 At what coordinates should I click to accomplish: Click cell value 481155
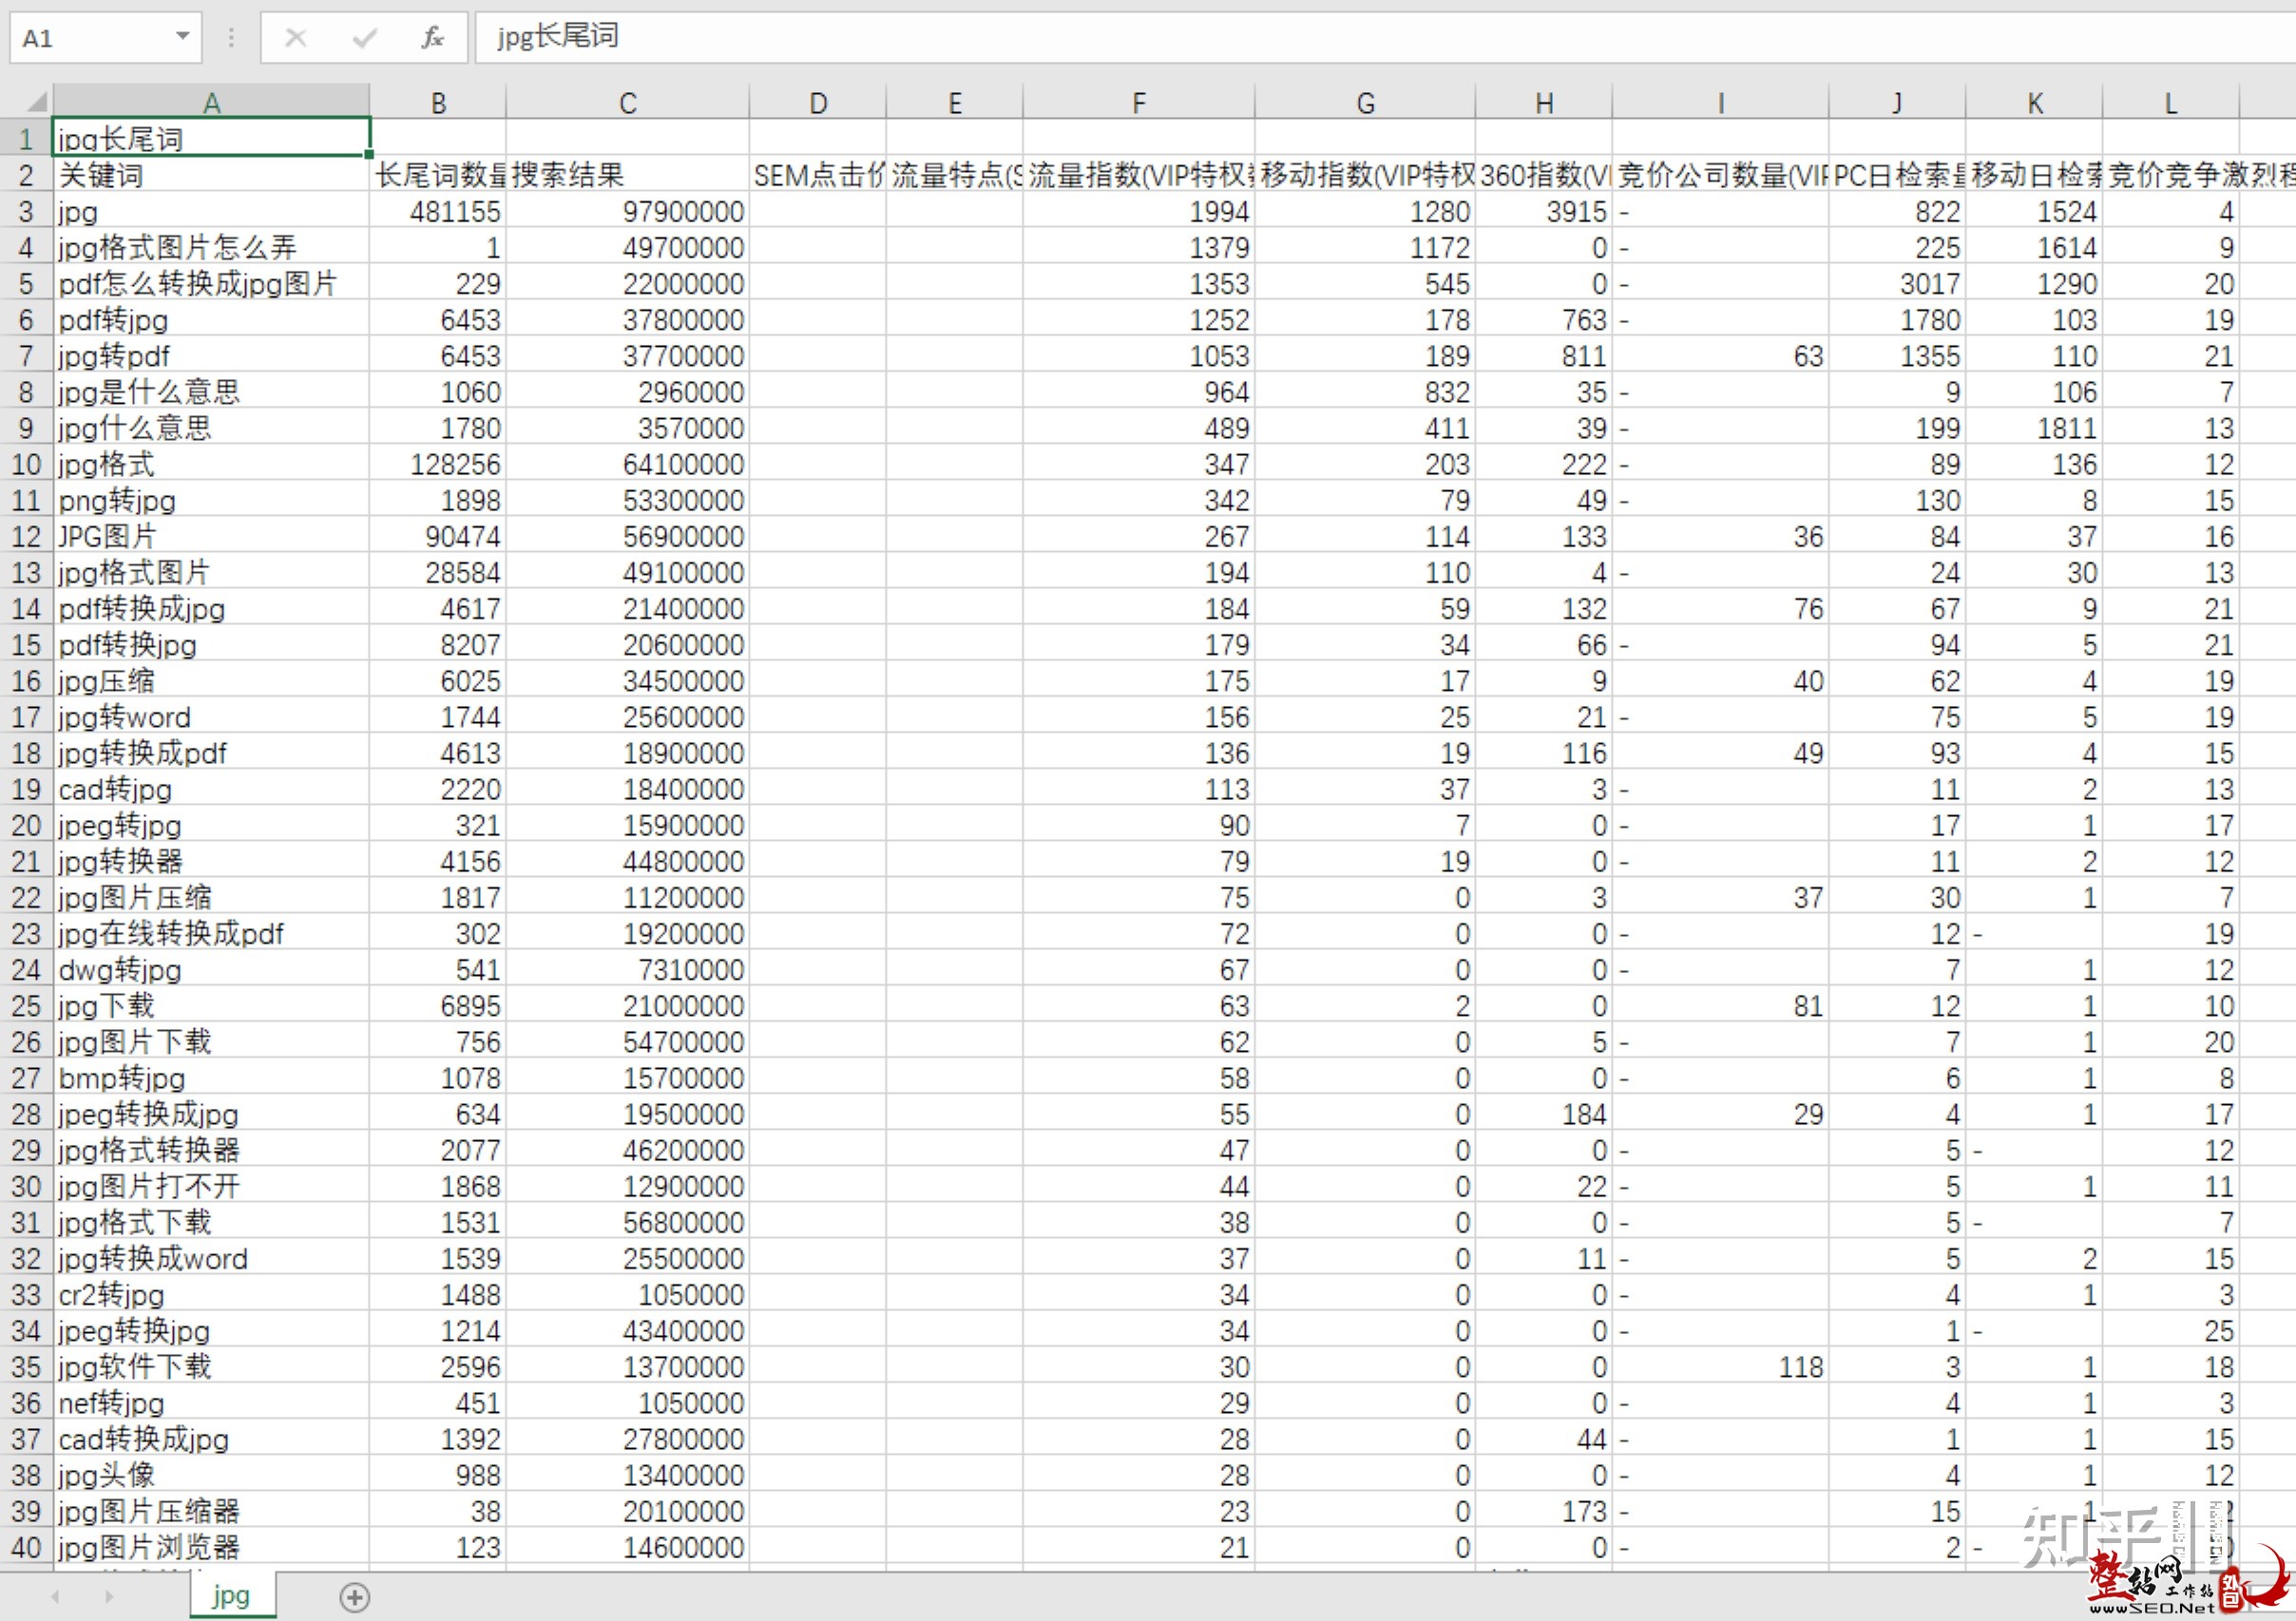pyautogui.click(x=438, y=211)
